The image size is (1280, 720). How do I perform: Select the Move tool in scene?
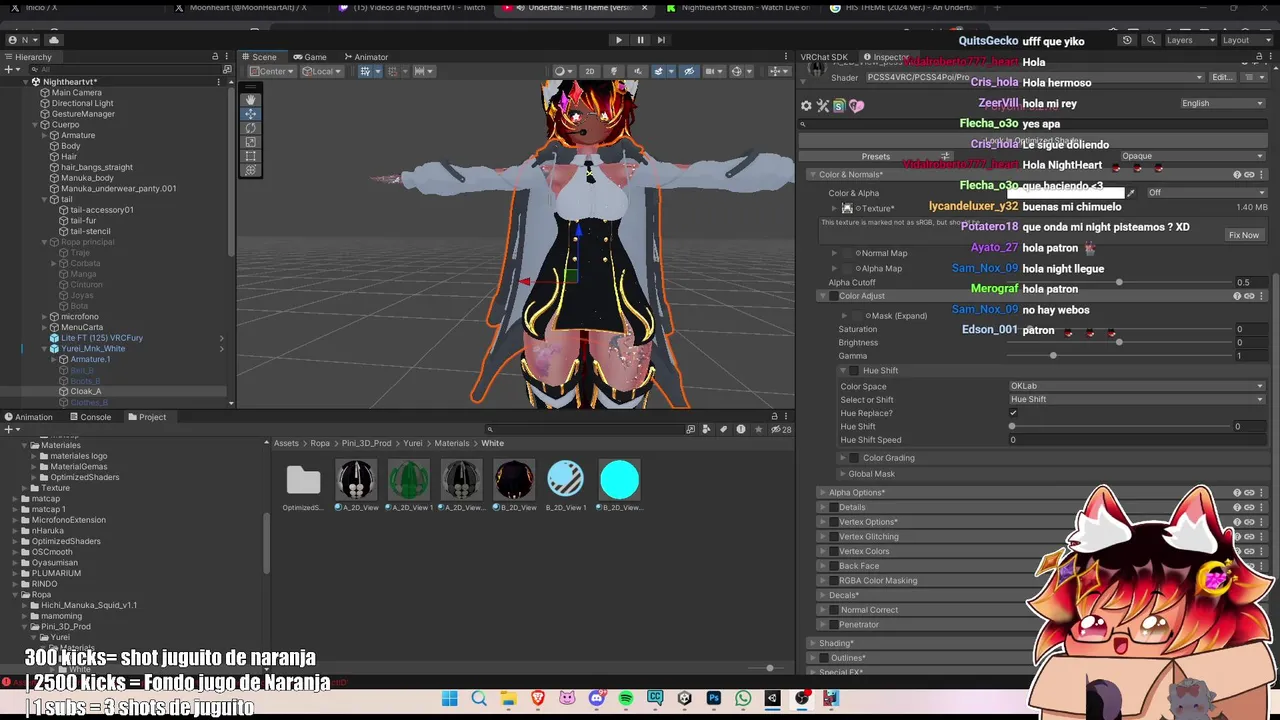pos(250,114)
